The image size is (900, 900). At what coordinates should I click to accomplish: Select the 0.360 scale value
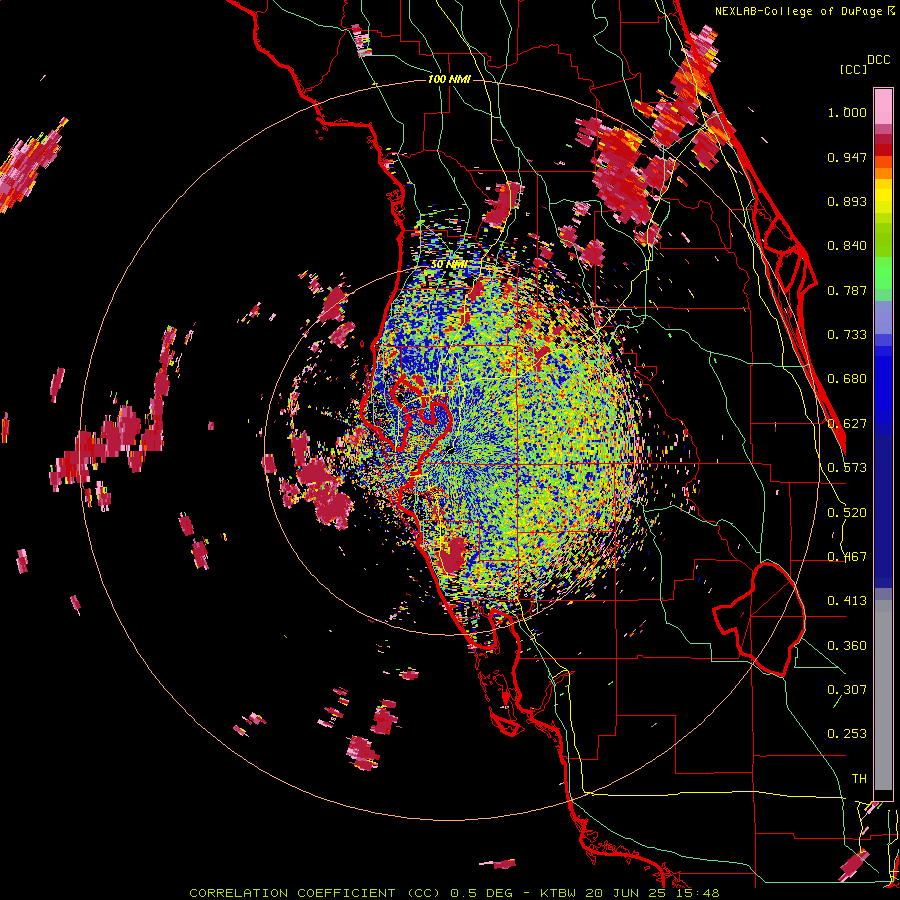coord(847,645)
